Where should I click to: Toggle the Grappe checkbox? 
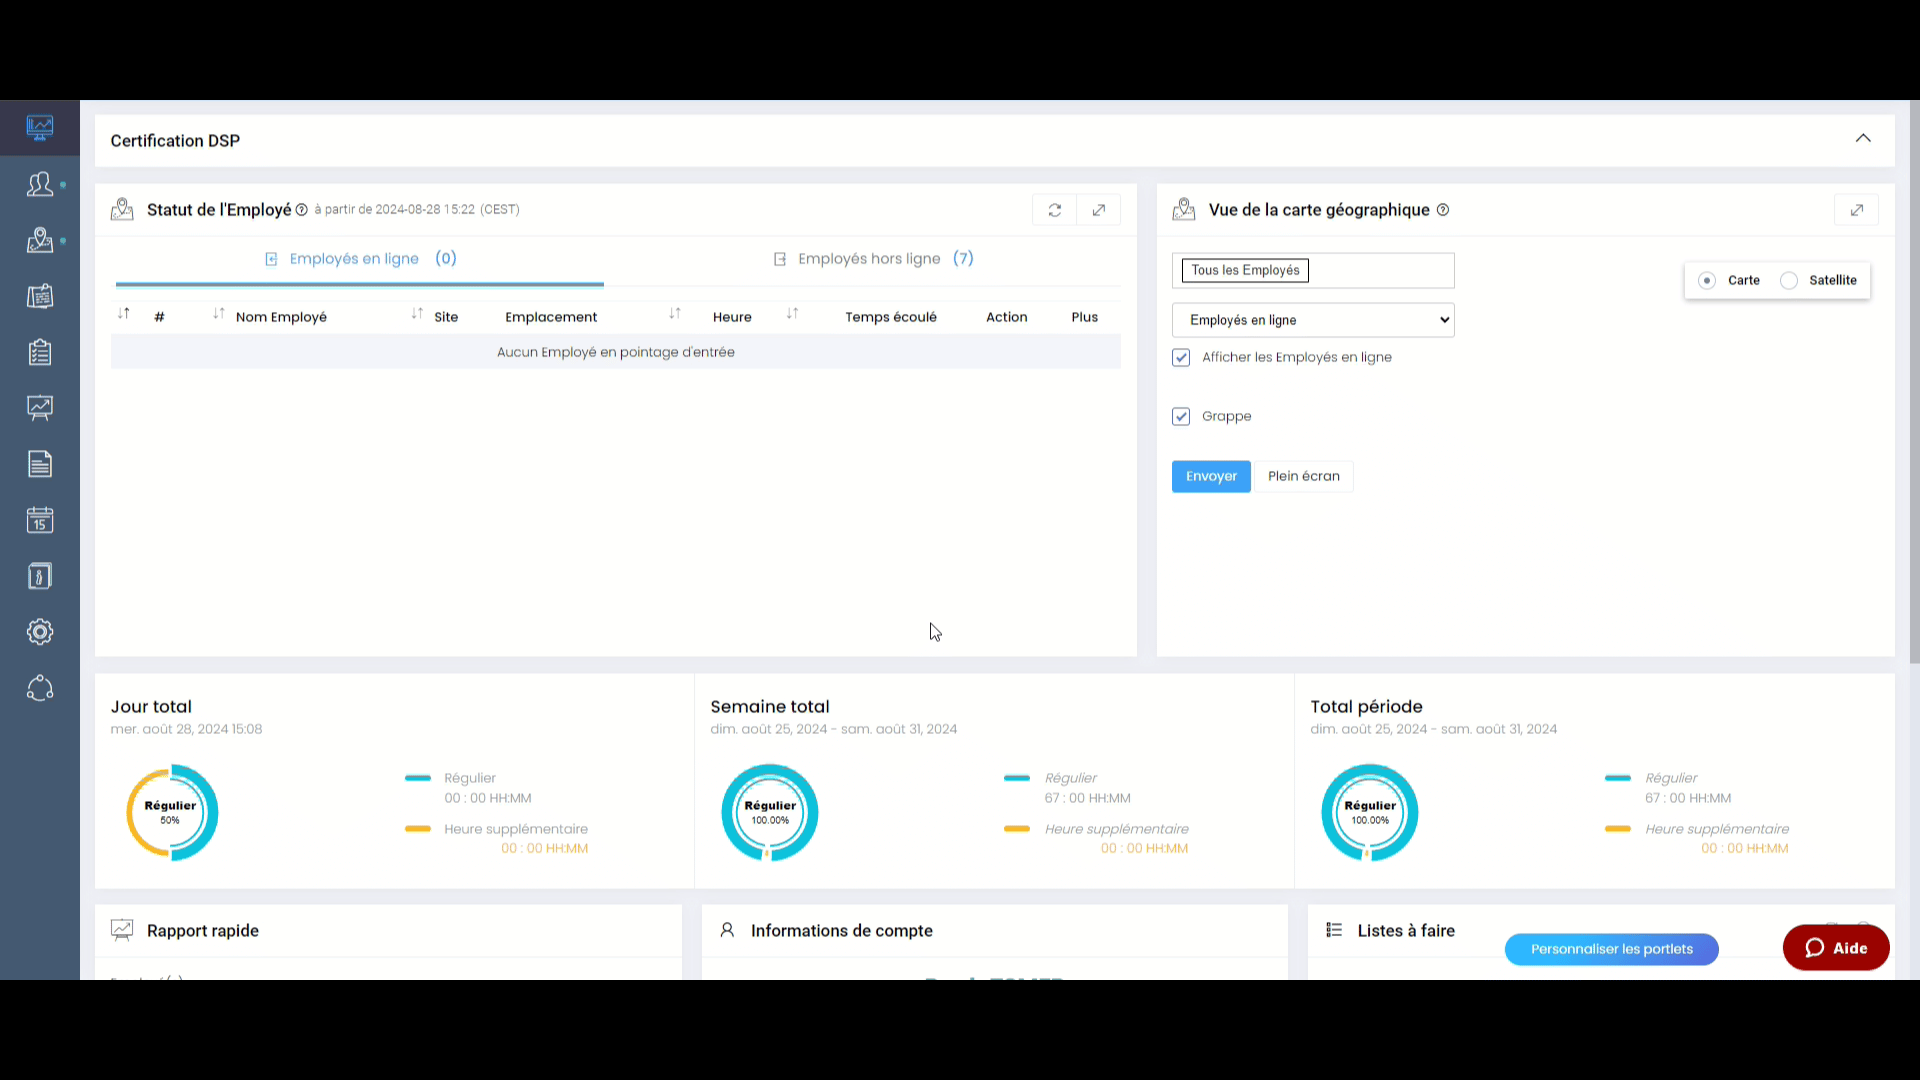click(x=1181, y=416)
